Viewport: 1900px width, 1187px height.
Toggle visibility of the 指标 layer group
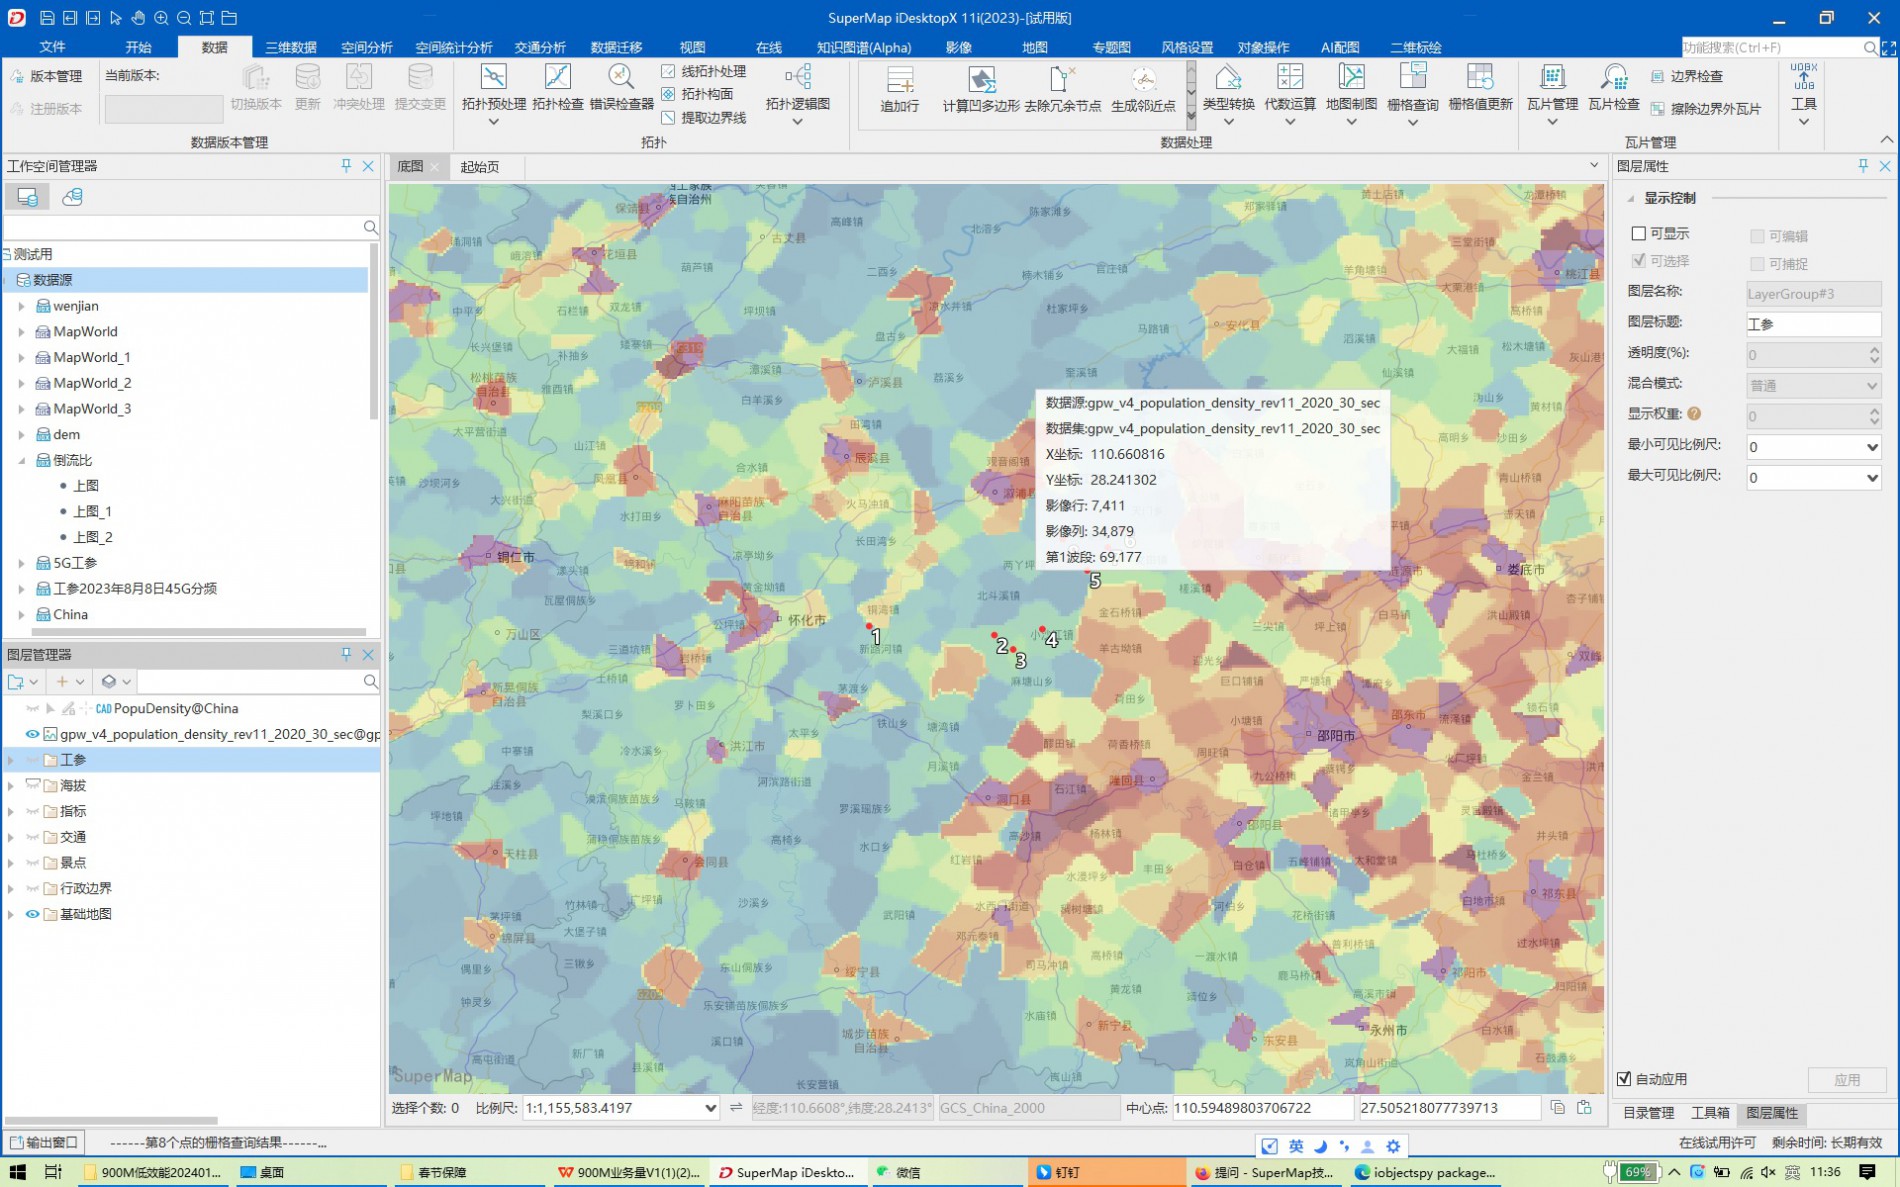pos(32,811)
